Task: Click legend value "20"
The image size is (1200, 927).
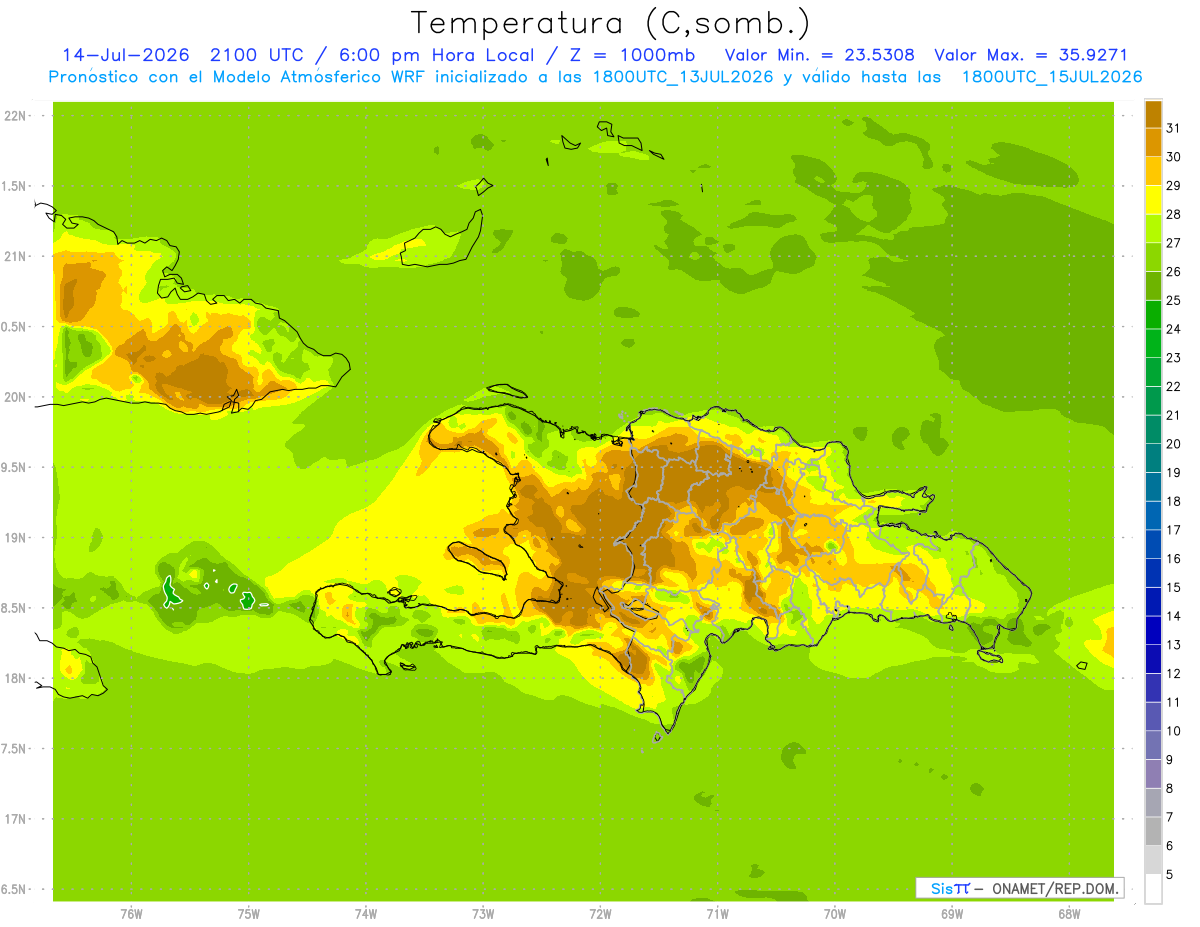Action: tap(1173, 444)
